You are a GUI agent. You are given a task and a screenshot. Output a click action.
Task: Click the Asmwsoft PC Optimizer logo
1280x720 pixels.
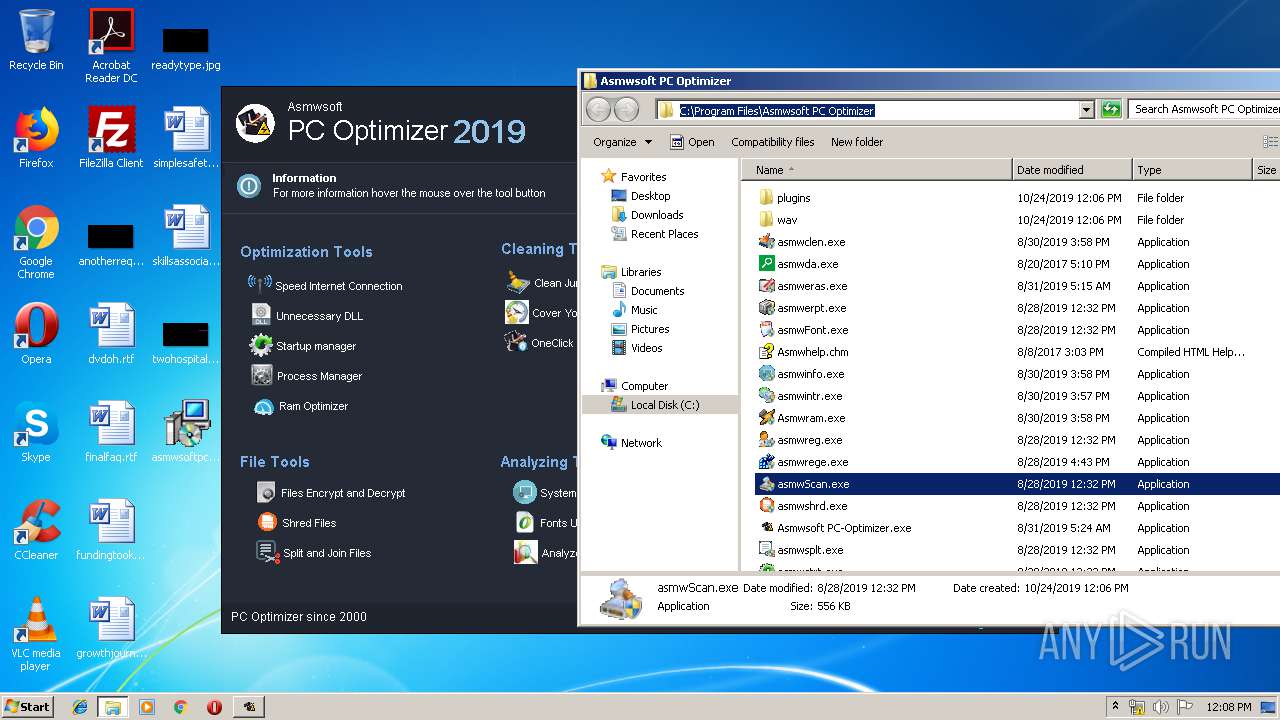(255, 123)
